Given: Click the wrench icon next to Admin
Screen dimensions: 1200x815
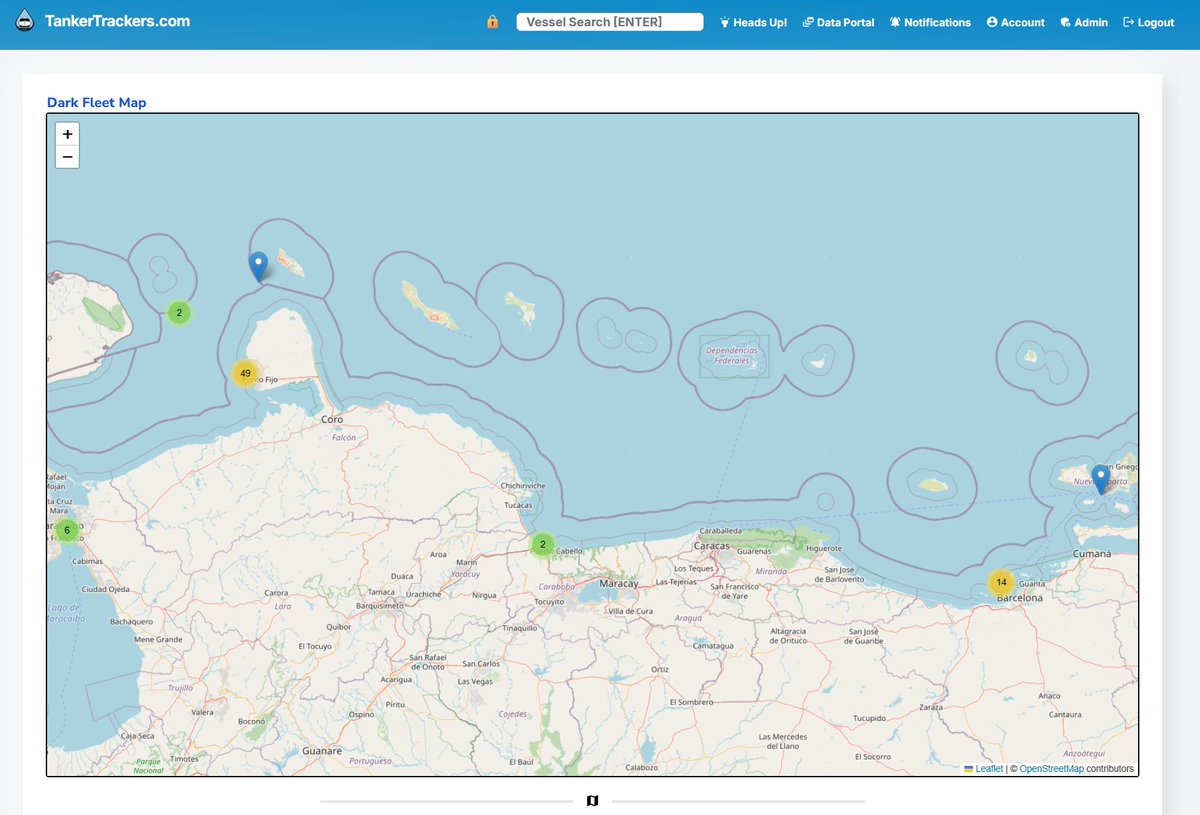Looking at the screenshot, I should pos(1064,21).
